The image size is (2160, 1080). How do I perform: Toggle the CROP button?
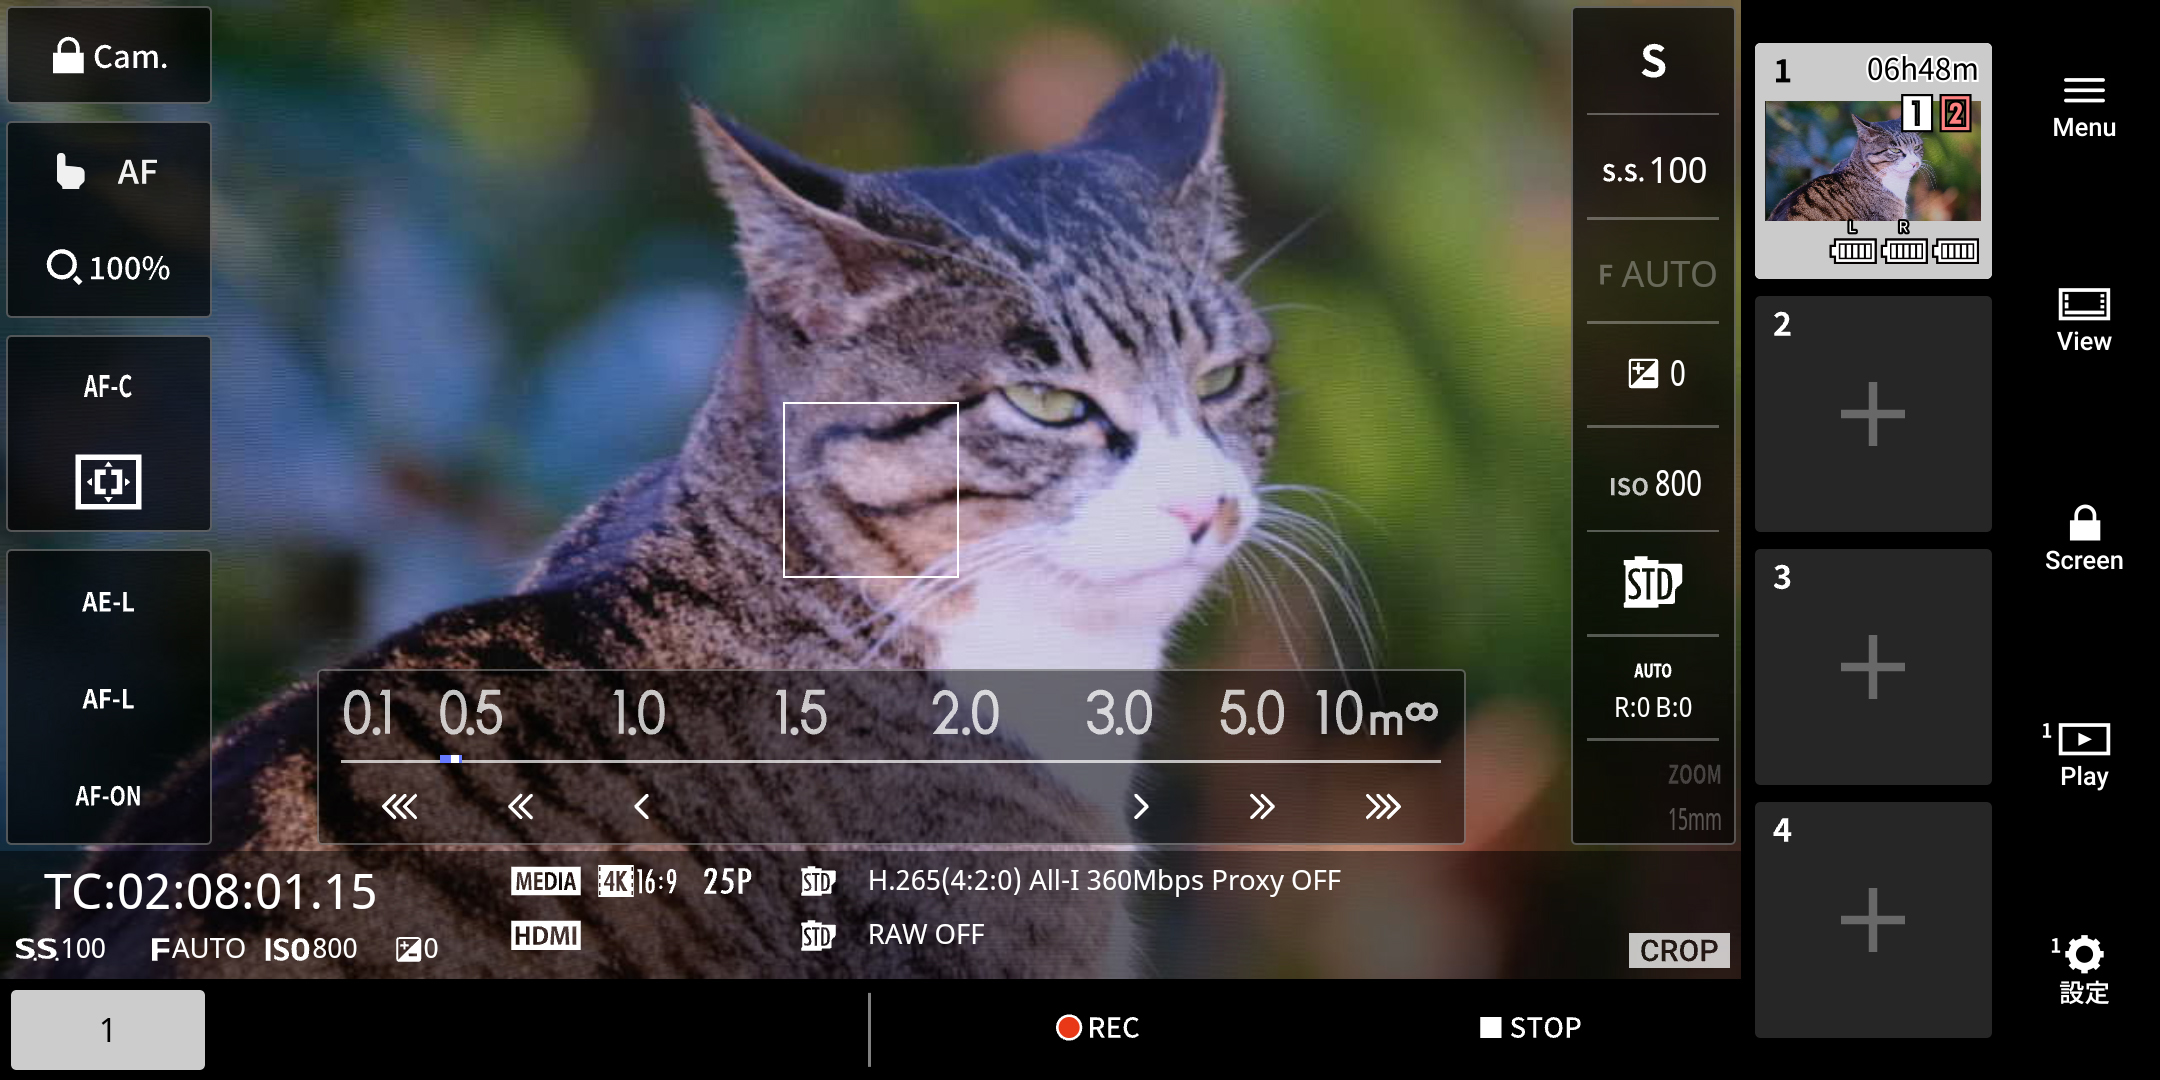tap(1679, 950)
